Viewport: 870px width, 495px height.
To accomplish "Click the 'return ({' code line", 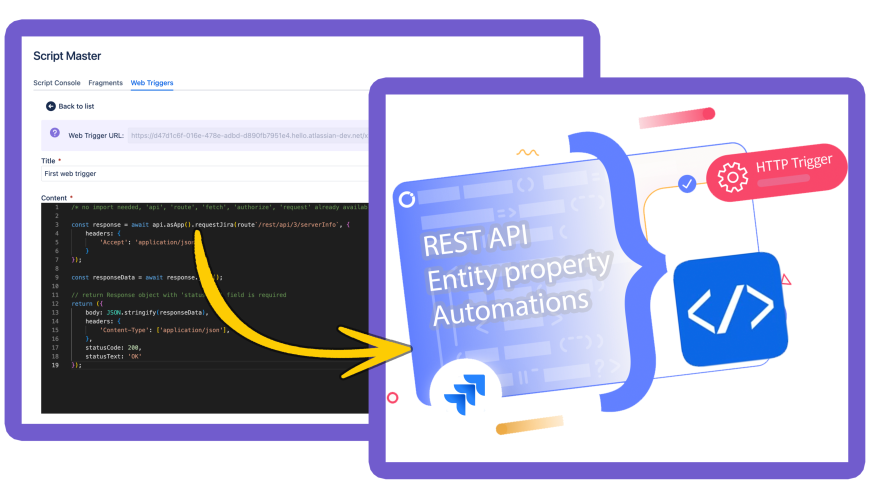I will click(87, 304).
